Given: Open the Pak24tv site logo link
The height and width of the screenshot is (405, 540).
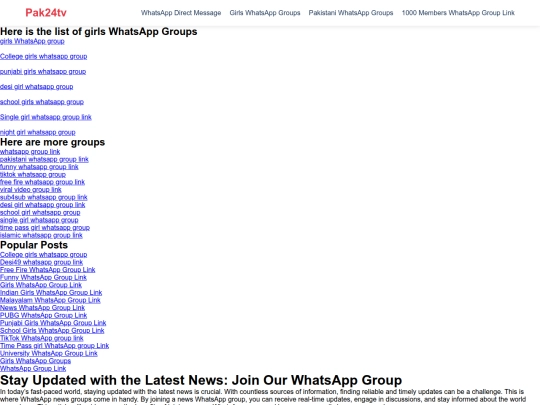Looking at the screenshot, I should [46, 13].
